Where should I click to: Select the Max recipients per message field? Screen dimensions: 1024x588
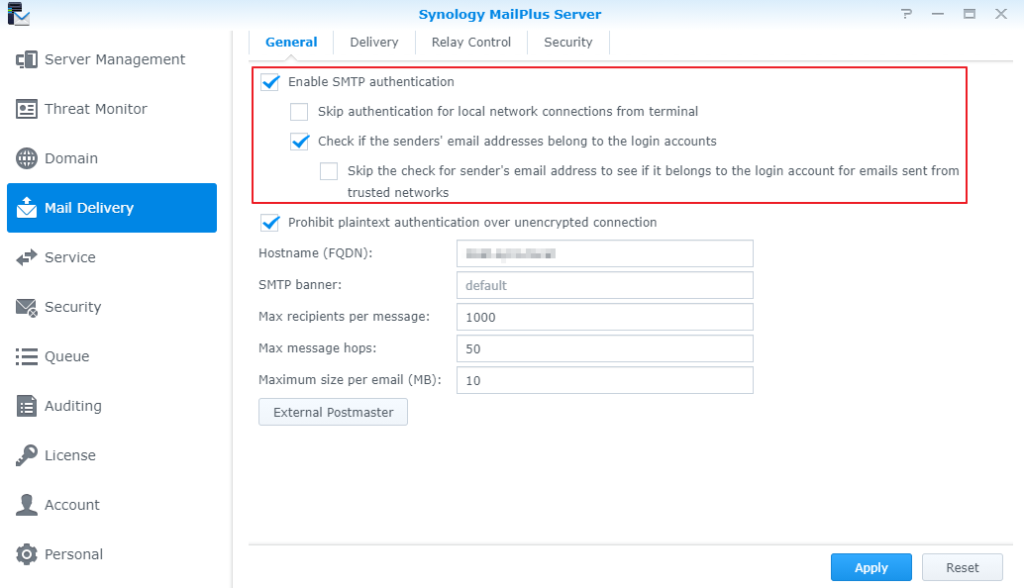(605, 317)
